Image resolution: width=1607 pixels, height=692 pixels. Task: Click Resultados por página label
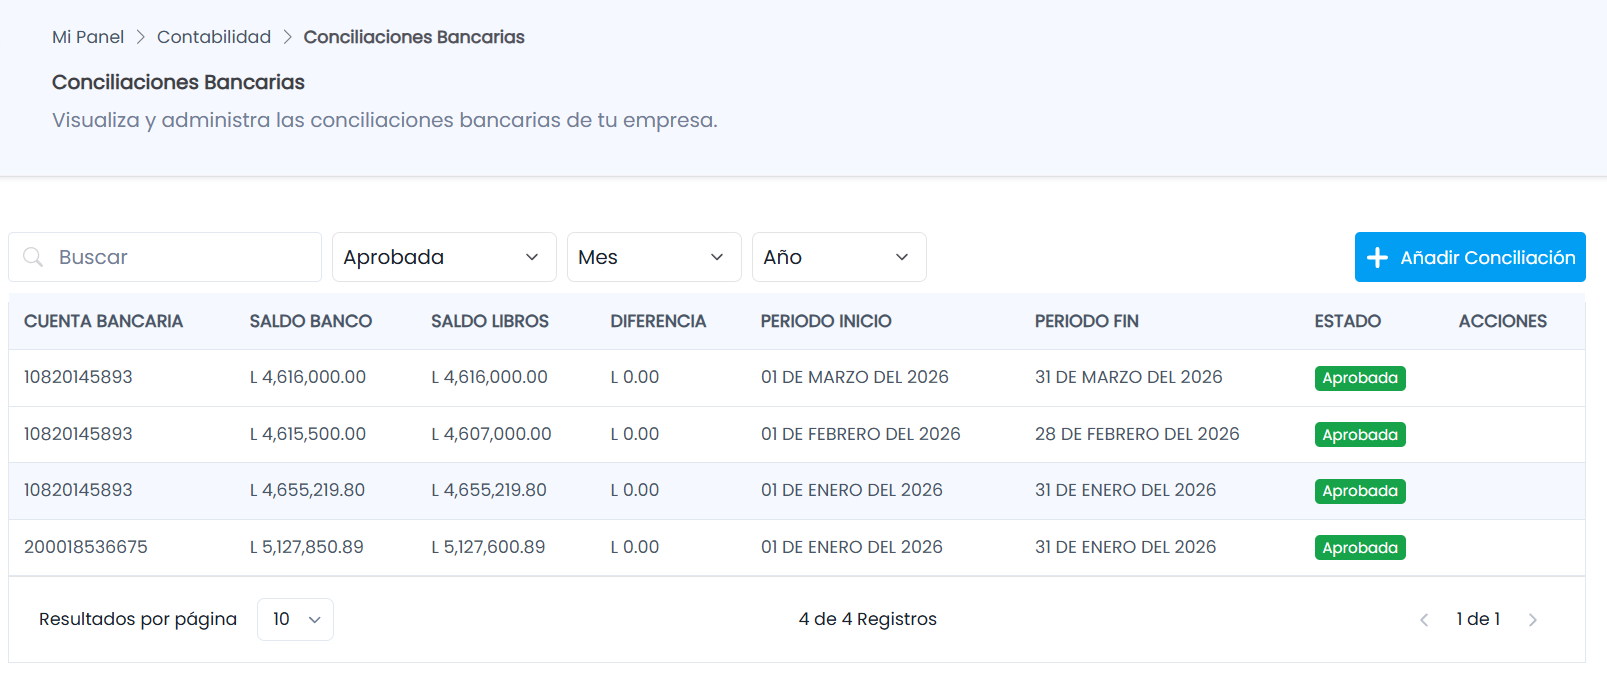tap(138, 619)
